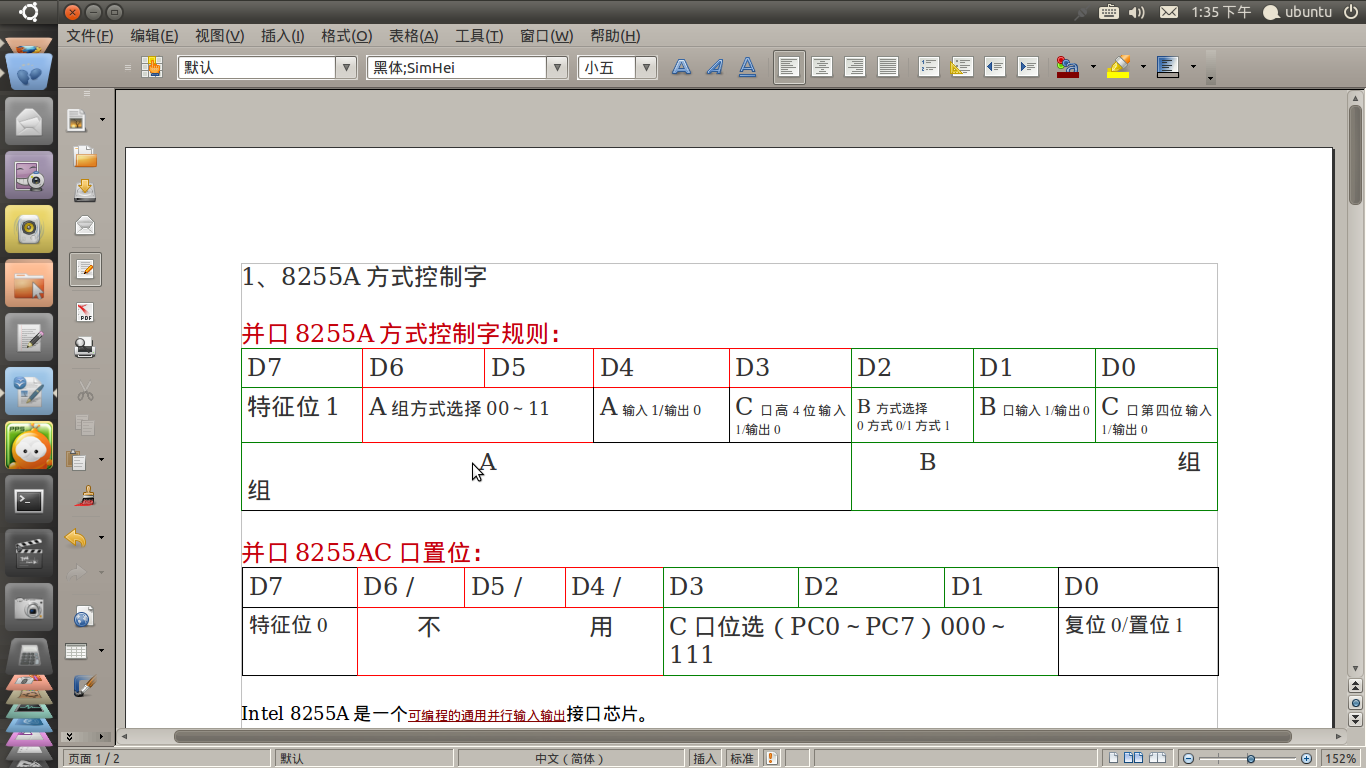The width and height of the screenshot is (1366, 768).
Task: Click the Copy icon in side toolbar
Action: 85,425
